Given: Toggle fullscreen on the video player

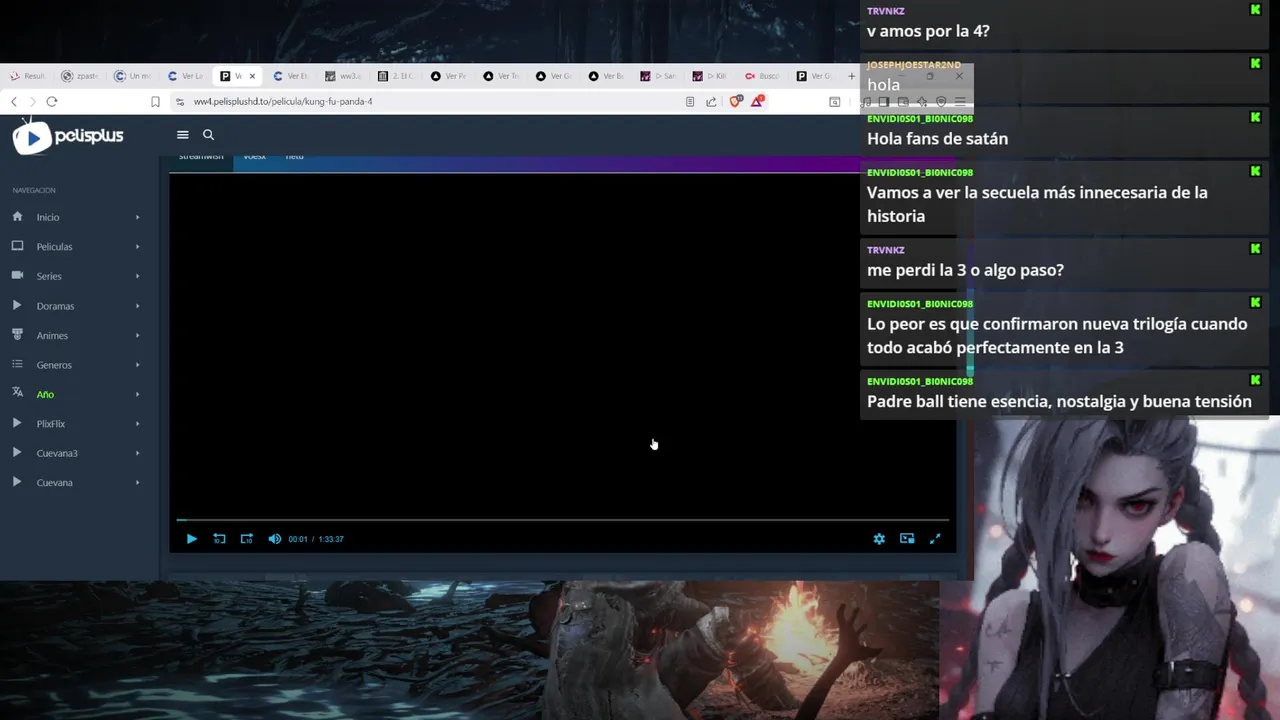Looking at the screenshot, I should point(935,539).
